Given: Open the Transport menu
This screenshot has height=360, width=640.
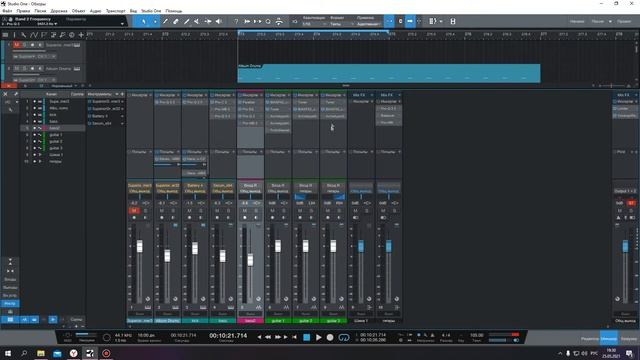Looking at the screenshot, I should coord(116,11).
